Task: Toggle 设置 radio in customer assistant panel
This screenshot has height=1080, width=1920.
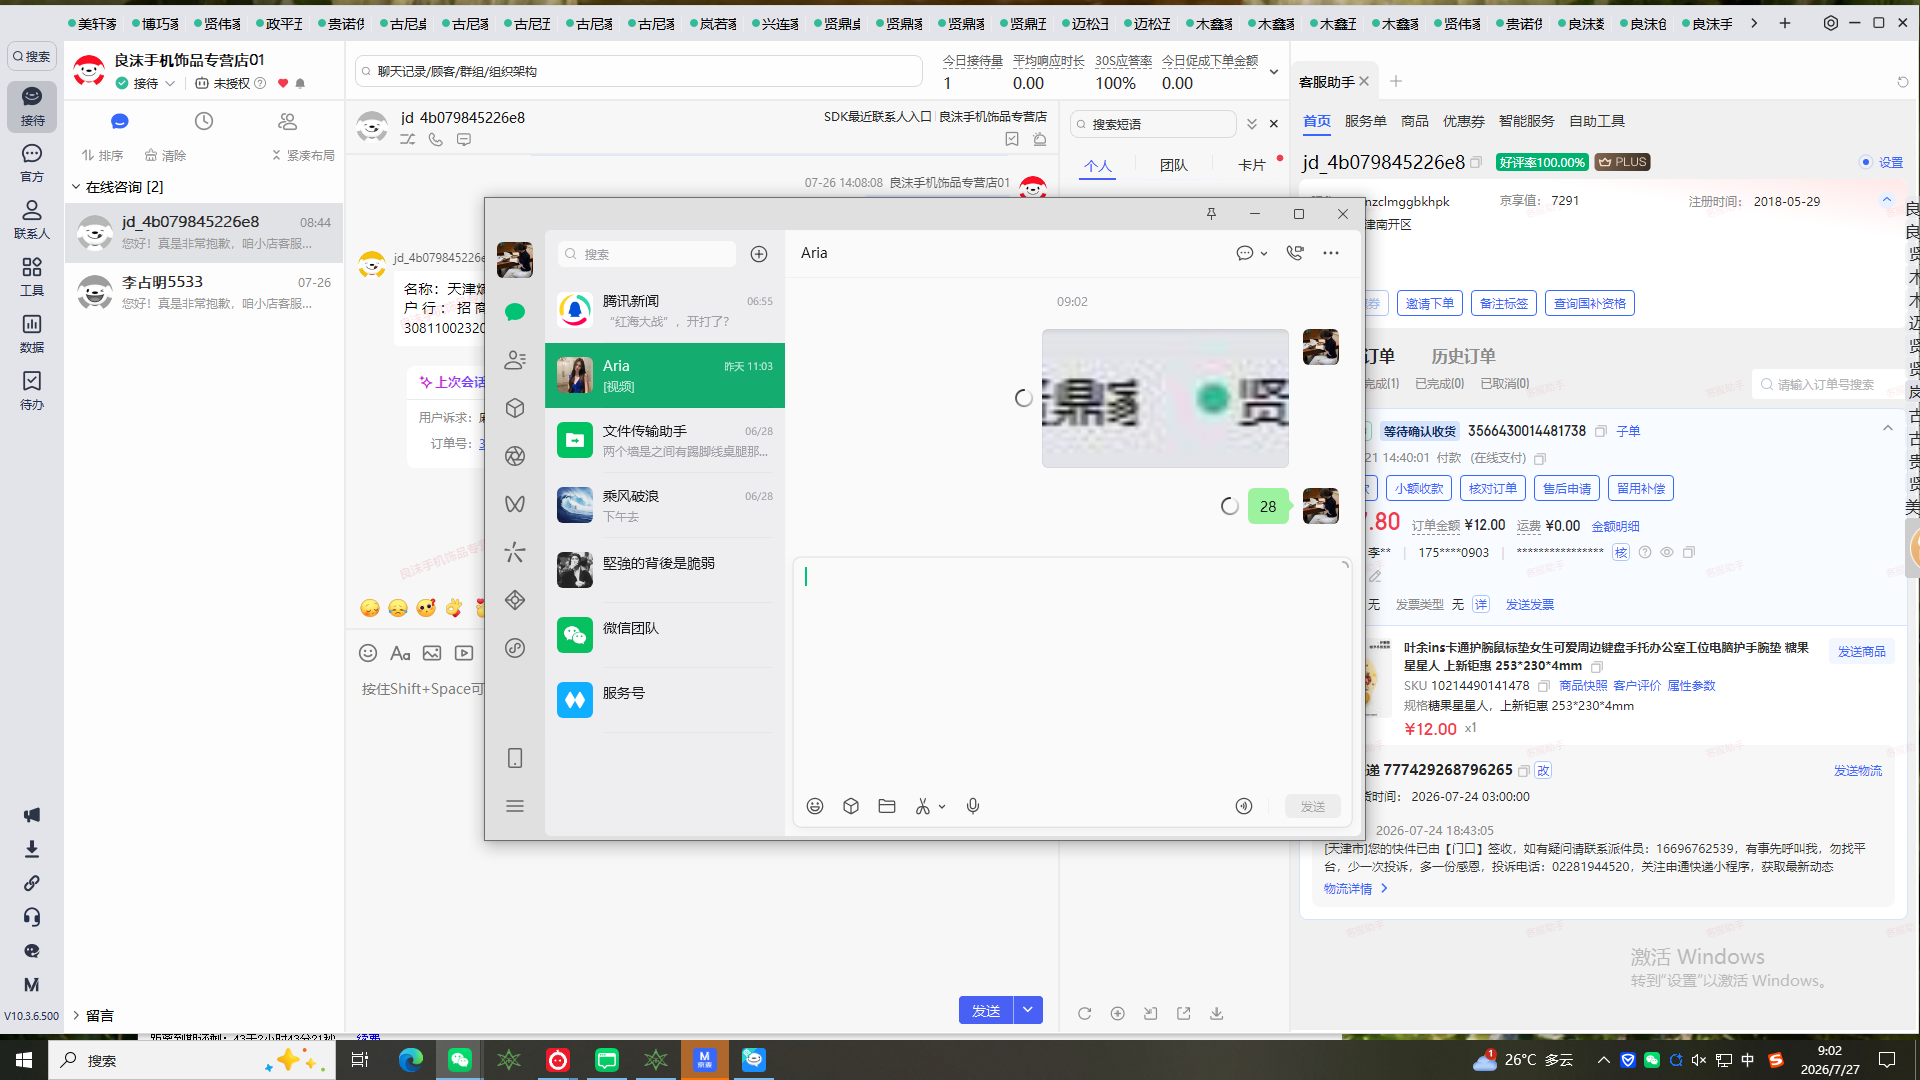Action: tap(1866, 162)
